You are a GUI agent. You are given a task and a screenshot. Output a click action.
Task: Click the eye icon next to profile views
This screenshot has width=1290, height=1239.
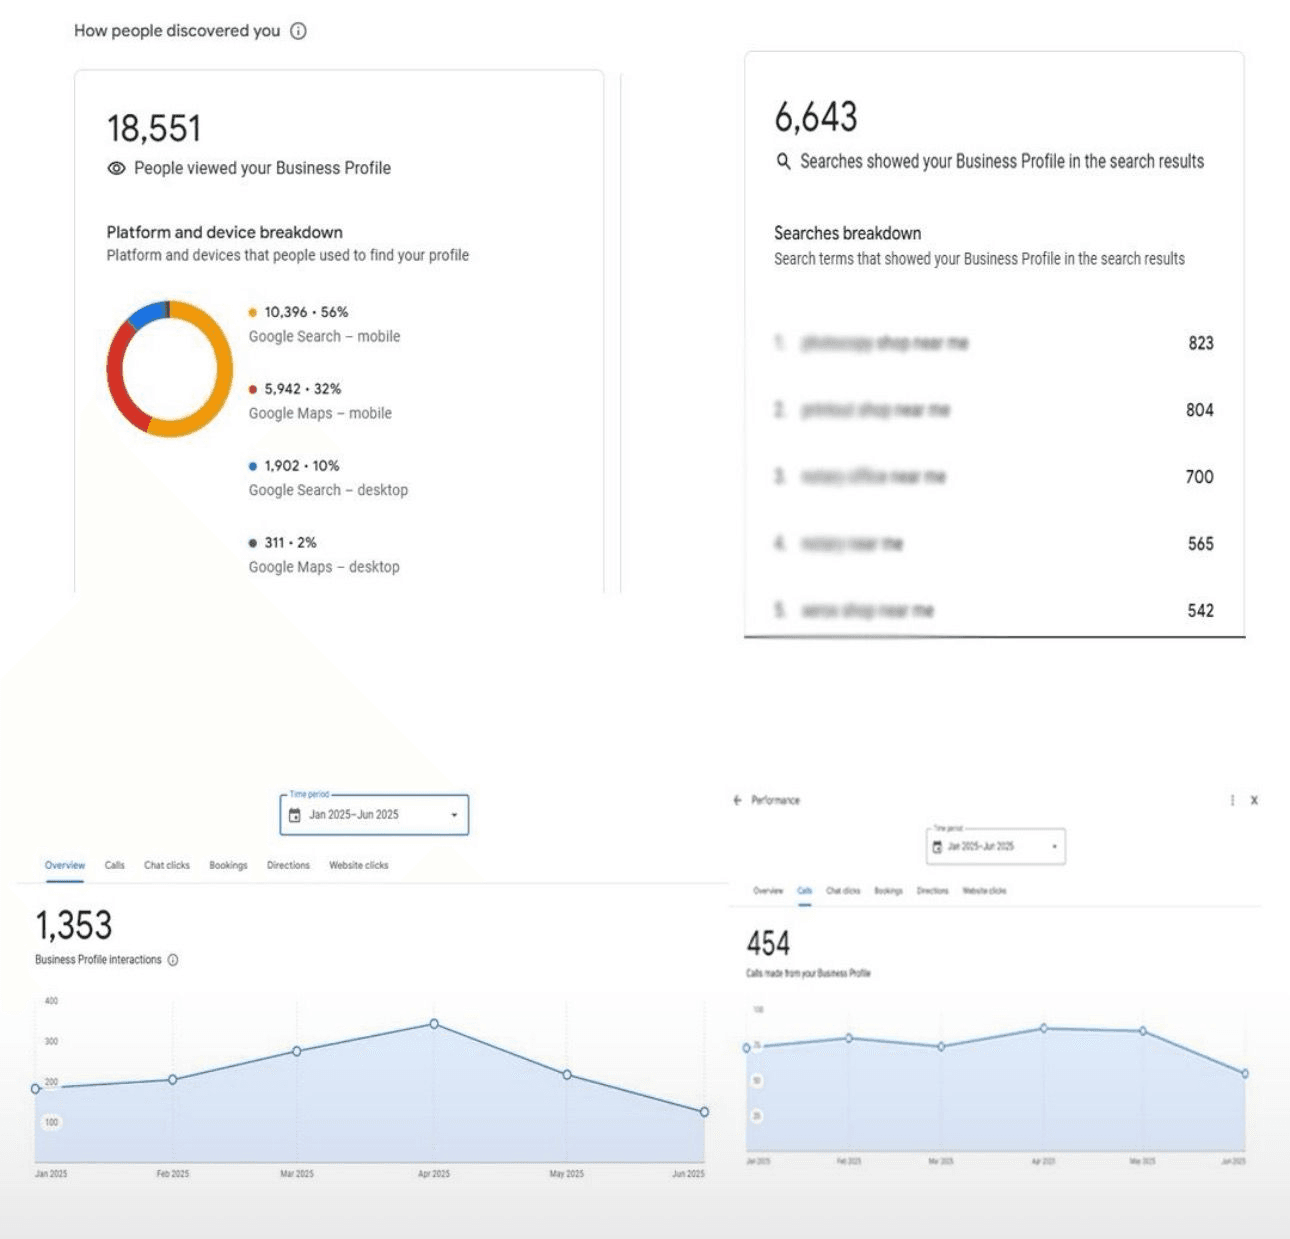click(x=118, y=168)
